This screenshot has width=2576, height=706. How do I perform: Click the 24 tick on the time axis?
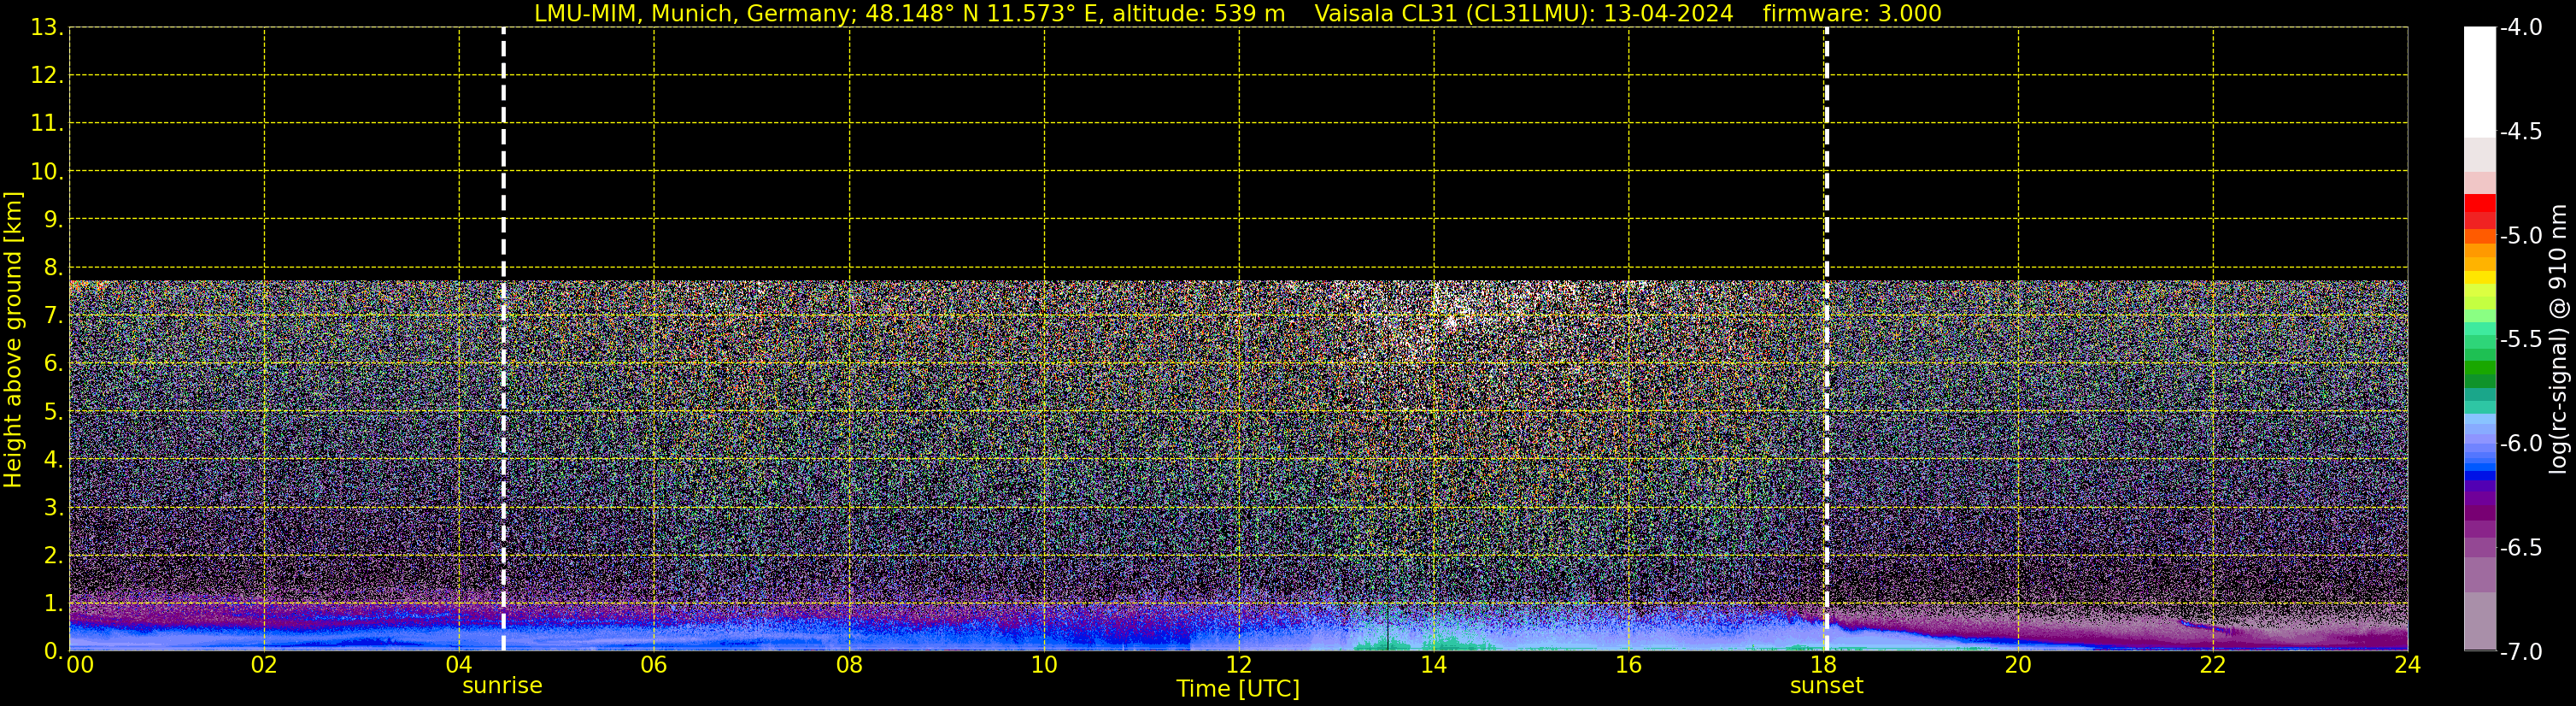pyautogui.click(x=2407, y=665)
